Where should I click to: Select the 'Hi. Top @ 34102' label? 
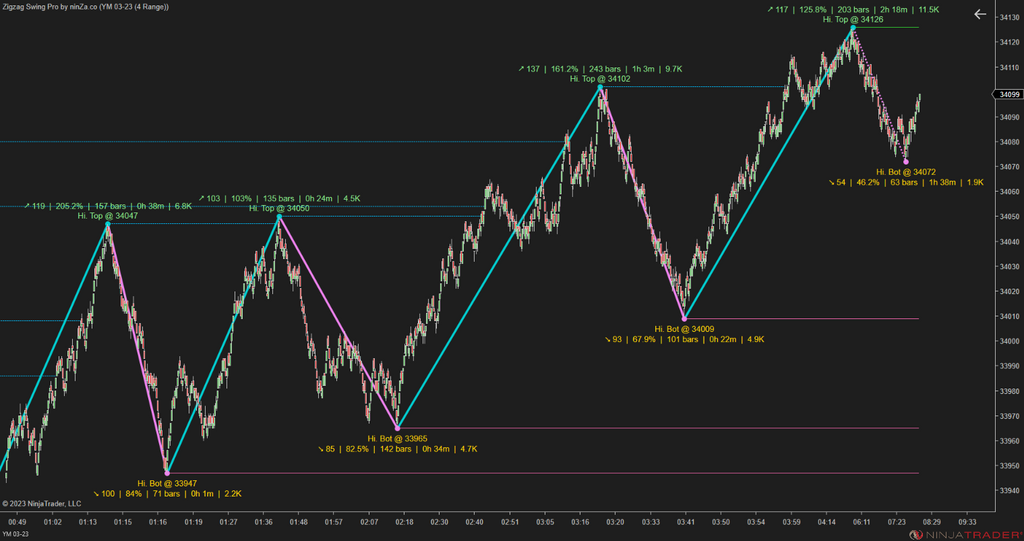click(600, 78)
